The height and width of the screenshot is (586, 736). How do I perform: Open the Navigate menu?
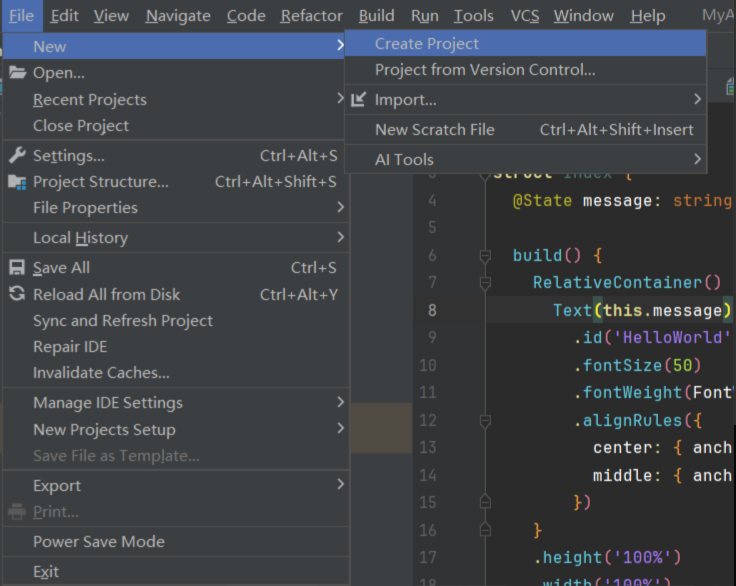tap(178, 15)
